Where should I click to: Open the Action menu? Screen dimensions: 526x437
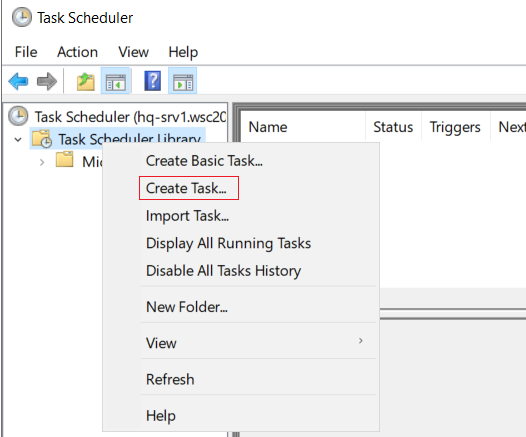(77, 52)
